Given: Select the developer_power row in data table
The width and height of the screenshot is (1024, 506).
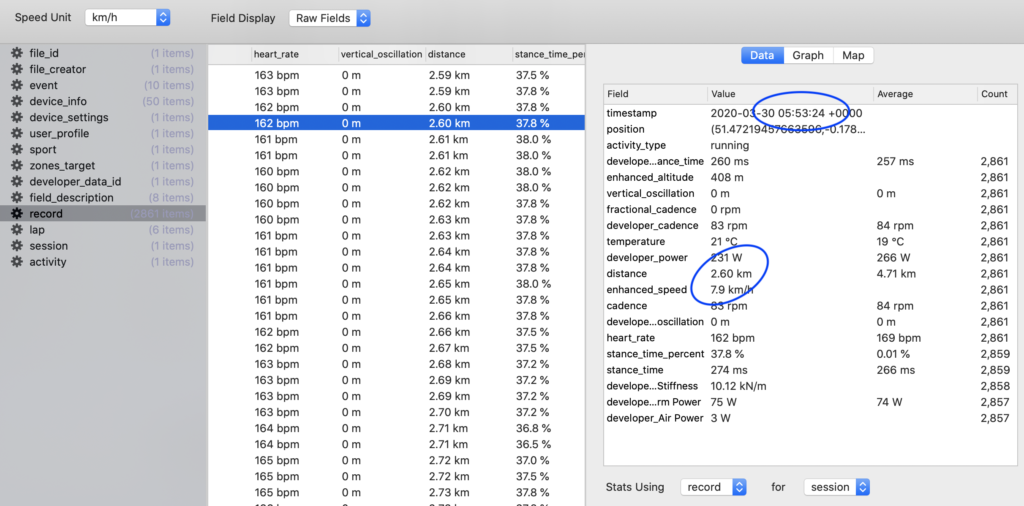Looking at the screenshot, I should click(x=649, y=257).
